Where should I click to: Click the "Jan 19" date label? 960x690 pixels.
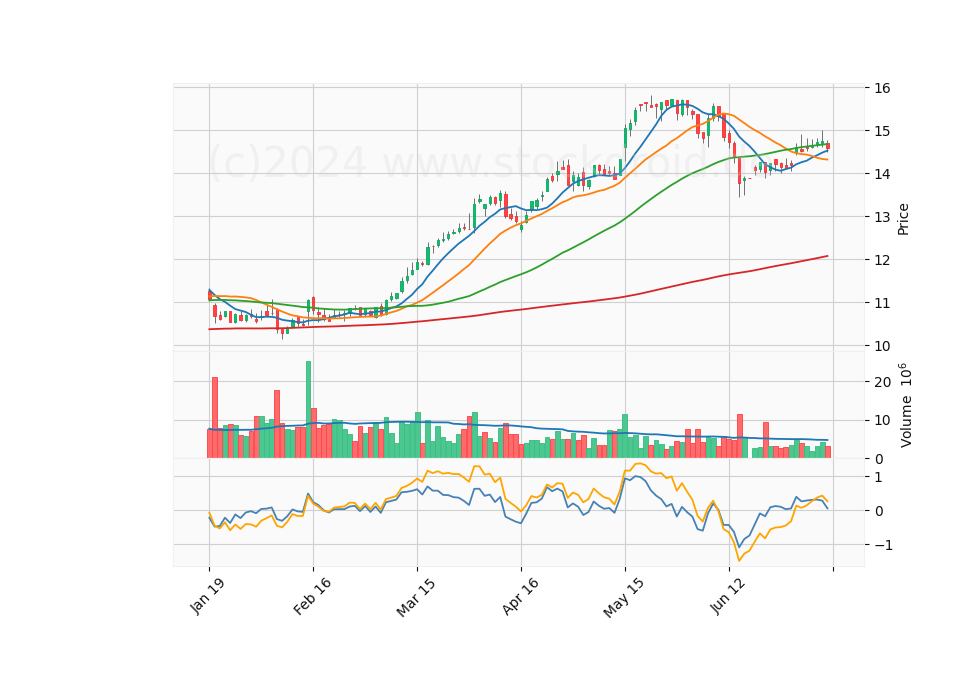click(208, 596)
